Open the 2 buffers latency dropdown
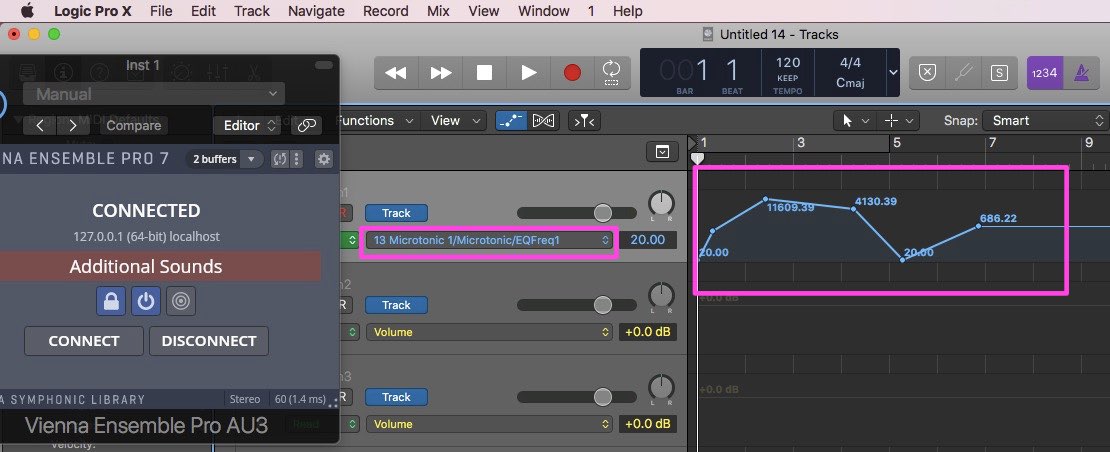 tap(224, 159)
